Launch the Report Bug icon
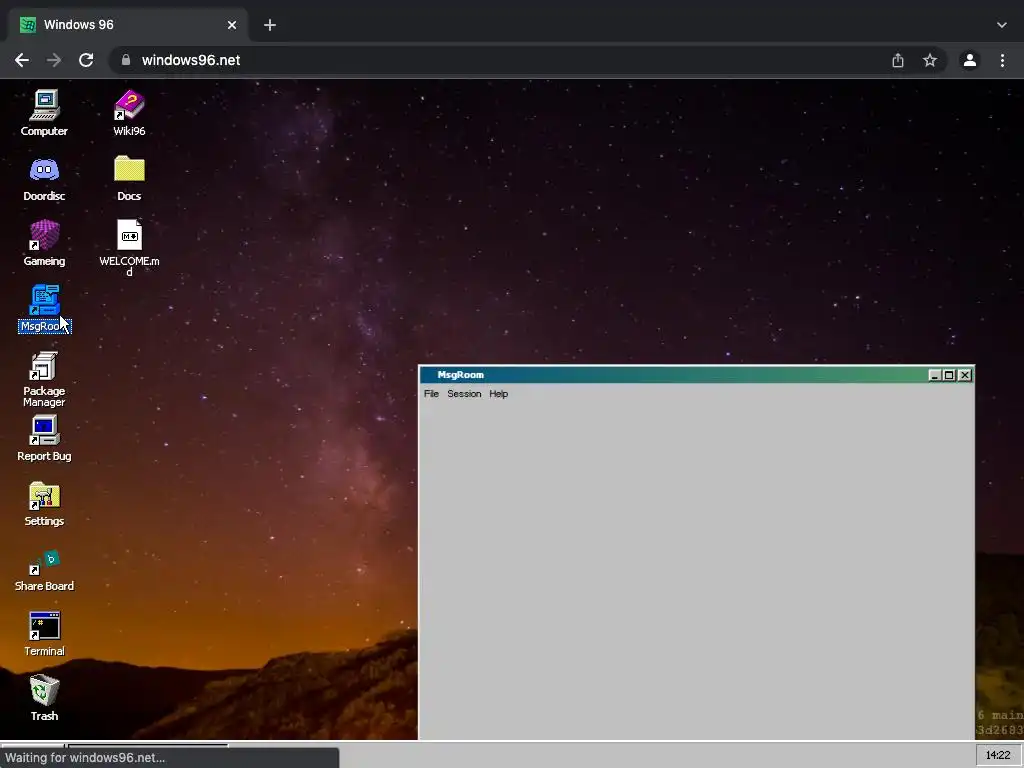Viewport: 1024px width, 768px height. coord(44,438)
